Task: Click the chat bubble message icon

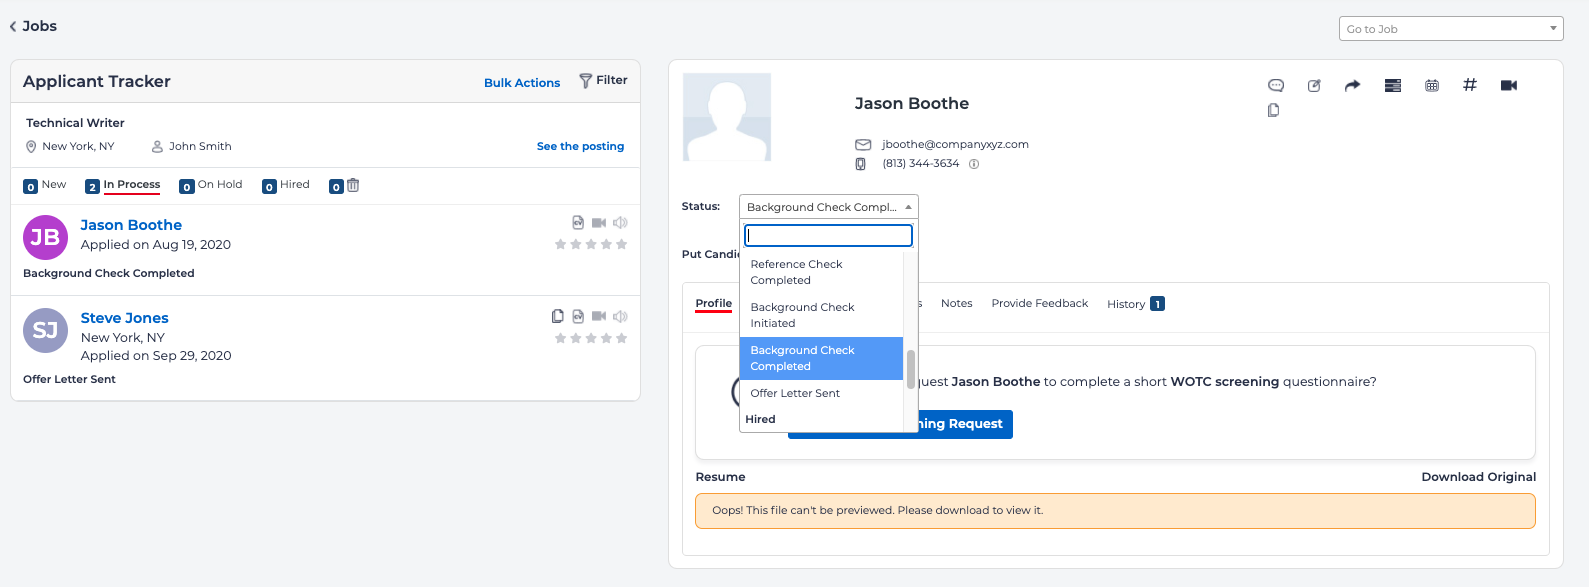Action: click(x=1276, y=85)
